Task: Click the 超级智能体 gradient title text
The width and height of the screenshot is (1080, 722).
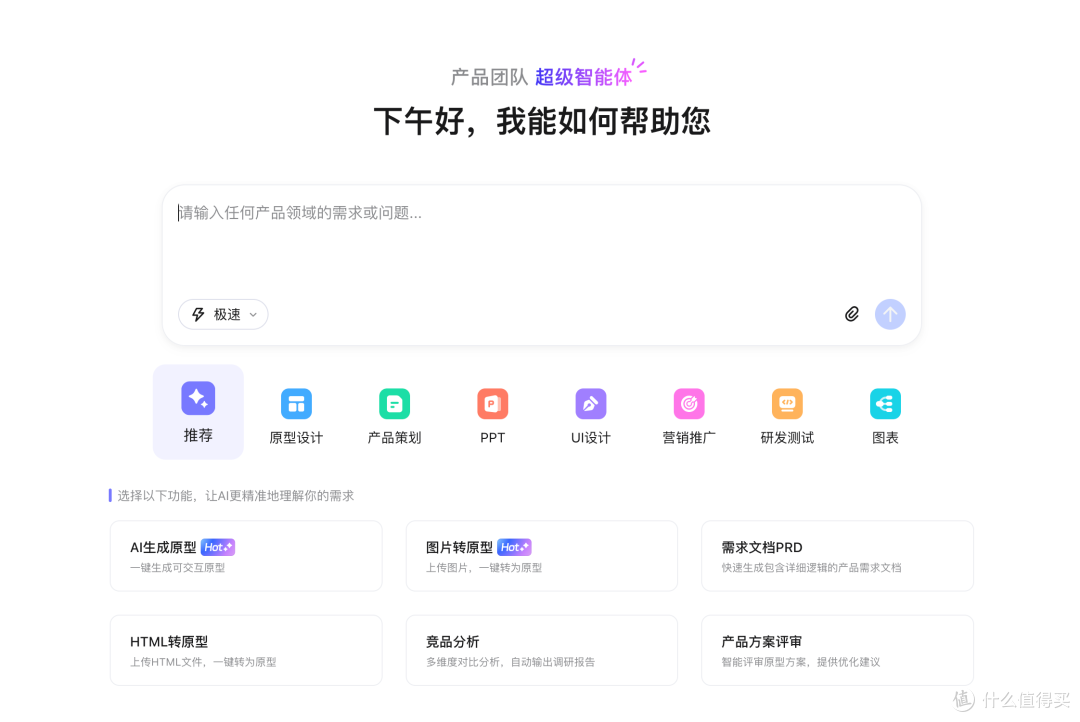Action: pos(583,77)
